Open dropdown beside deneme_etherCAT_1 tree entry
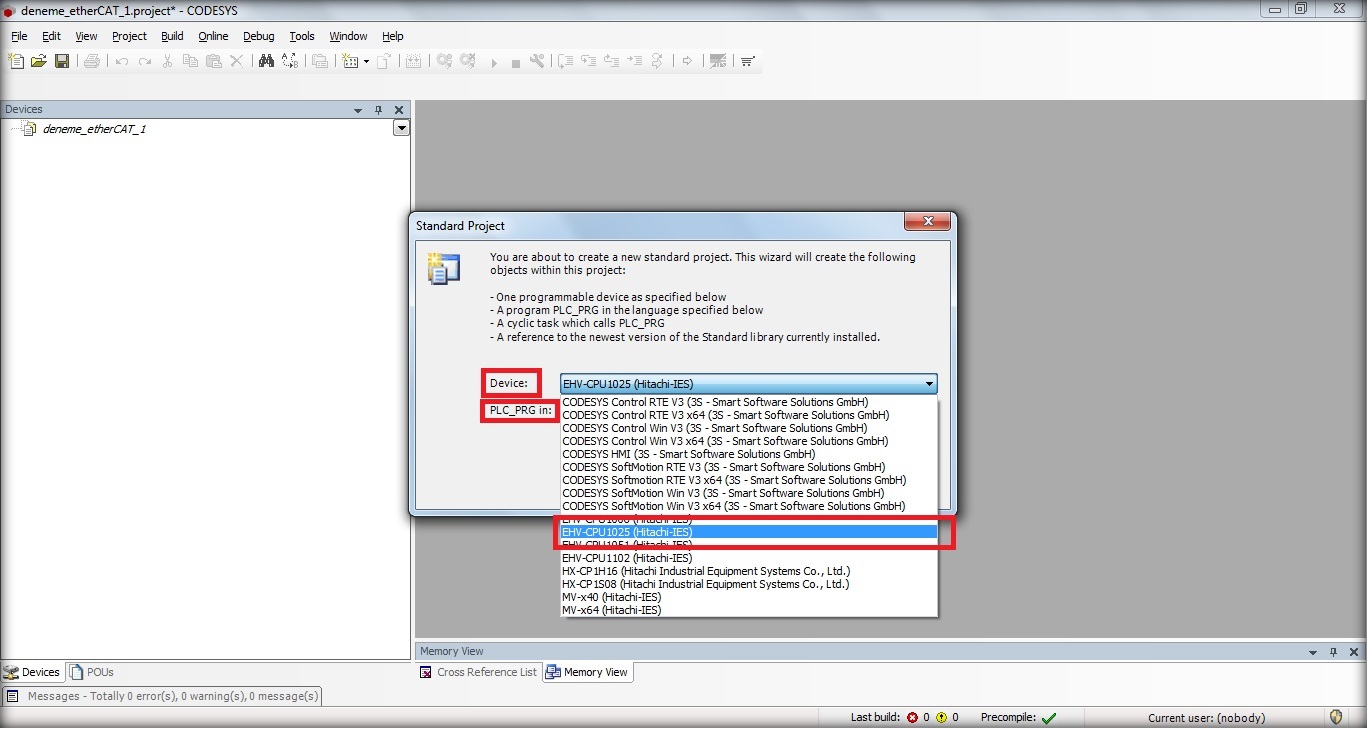The width and height of the screenshot is (1367, 729). [401, 129]
